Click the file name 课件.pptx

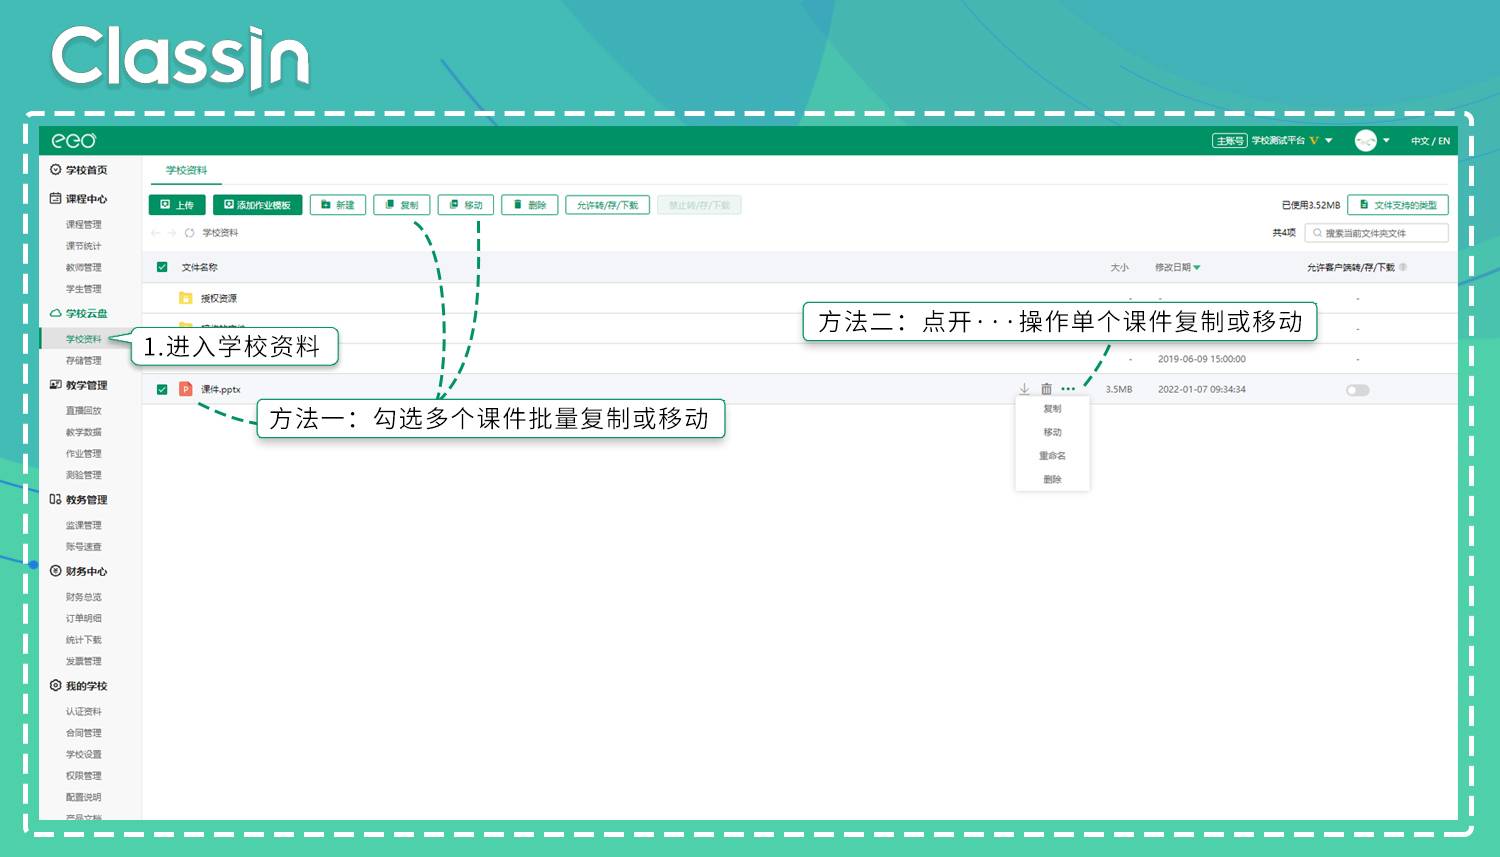tap(221, 390)
